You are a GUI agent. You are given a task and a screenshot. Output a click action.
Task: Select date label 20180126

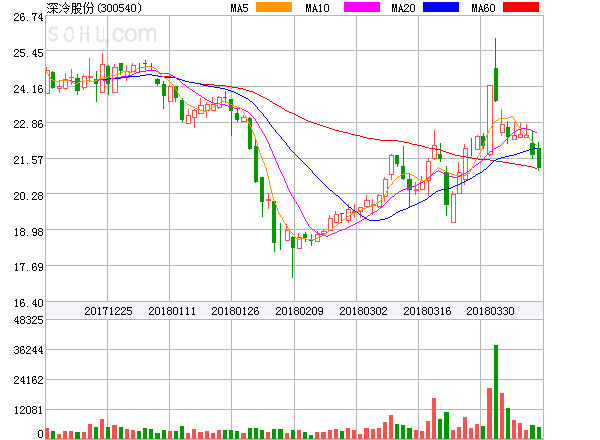235,311
